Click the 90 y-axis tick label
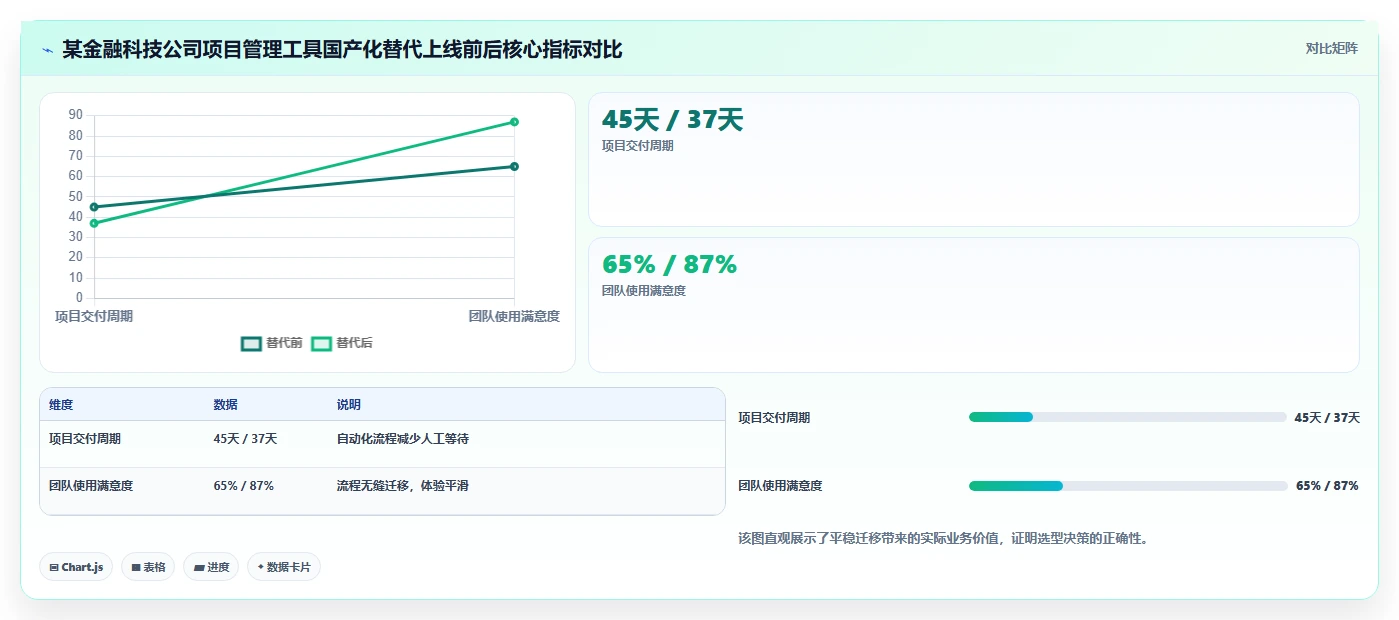Image resolution: width=1399 pixels, height=620 pixels. point(76,115)
